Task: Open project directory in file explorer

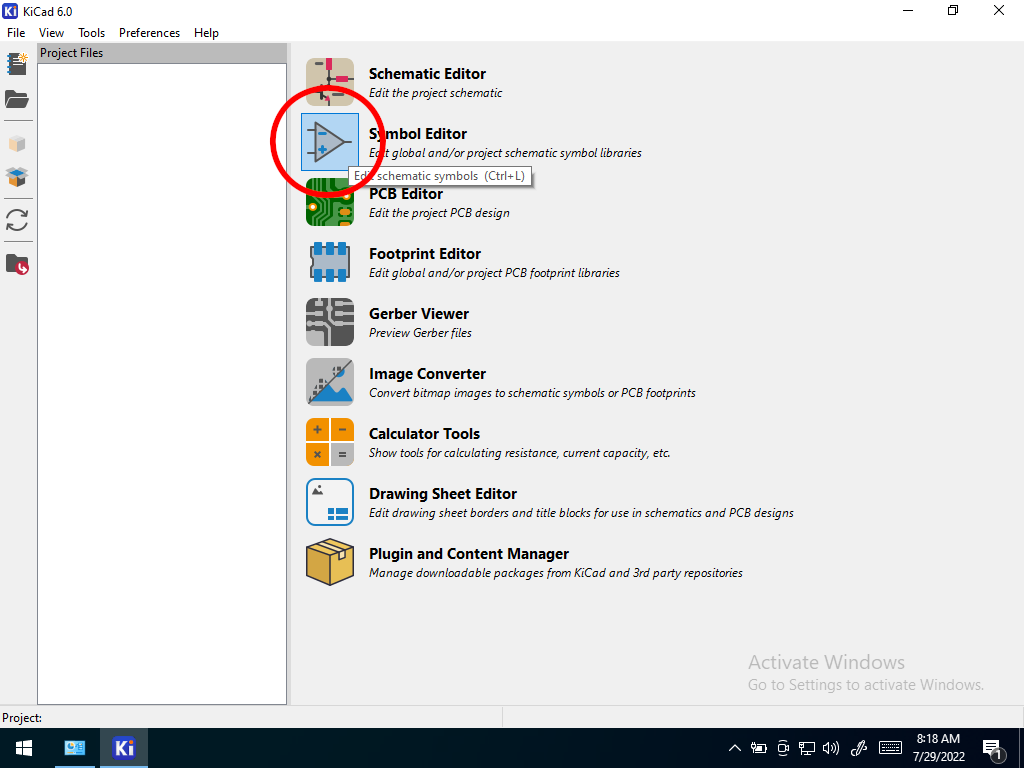Action: tap(17, 264)
